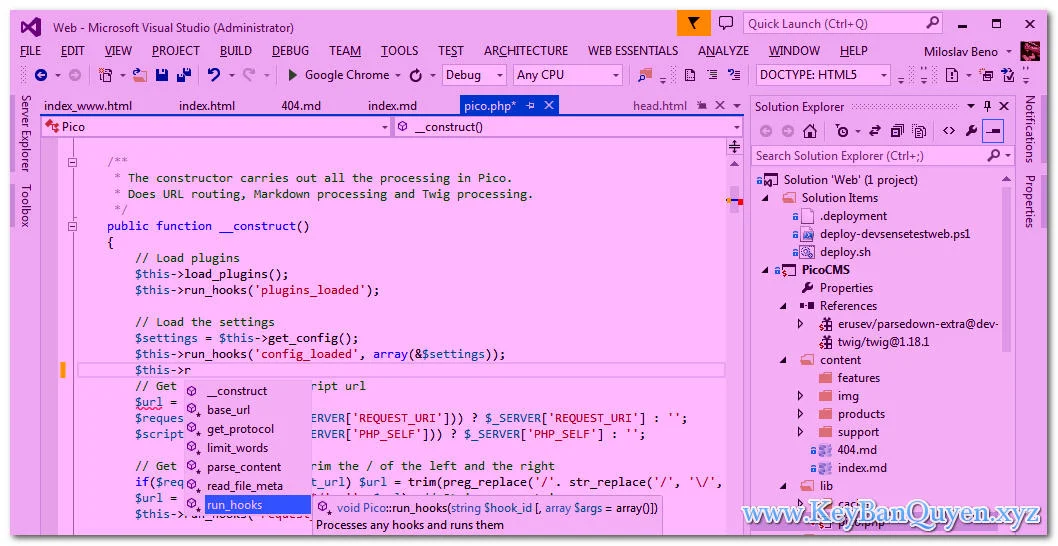Image resolution: width=1058 pixels, height=546 pixels.
Task: Save the current file with the floppy icon
Action: 162,75
